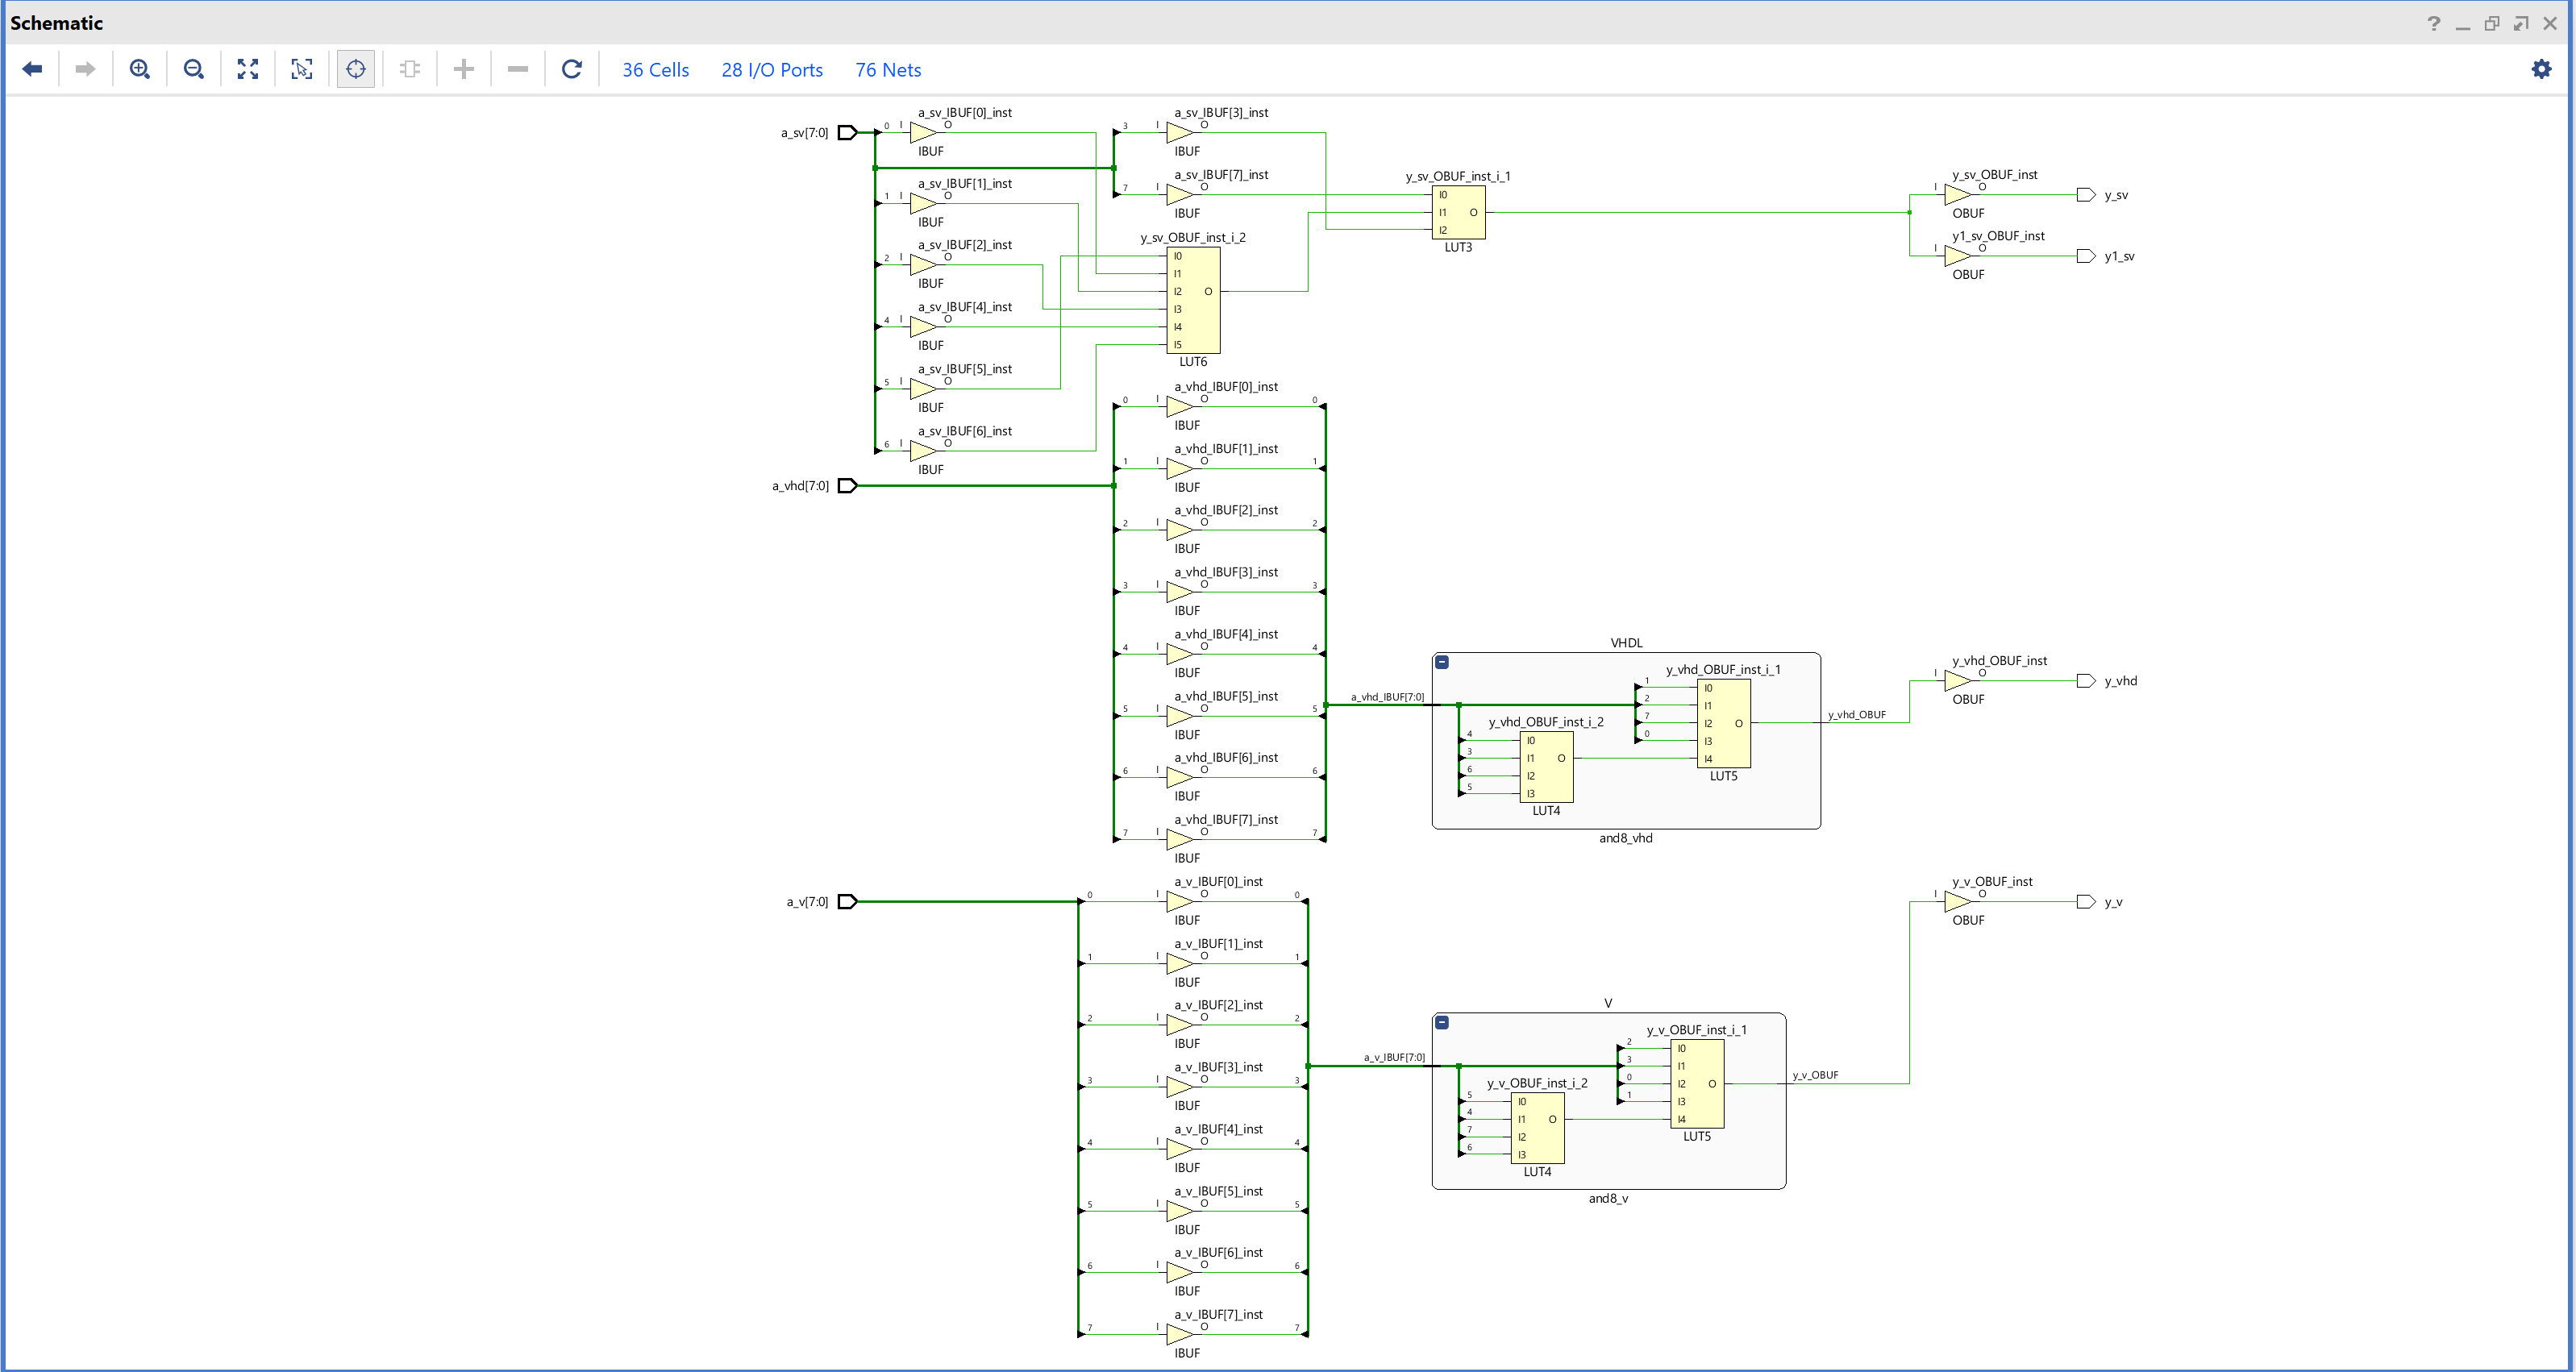
Task: Open schematic help question mark
Action: coord(2433,24)
